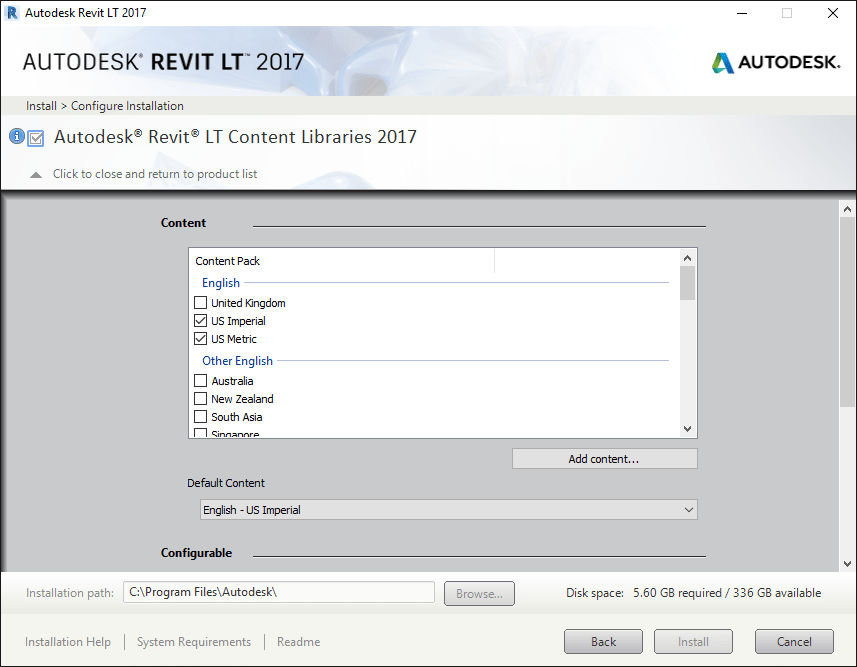Click the Install button
857x667 pixels.
point(694,642)
